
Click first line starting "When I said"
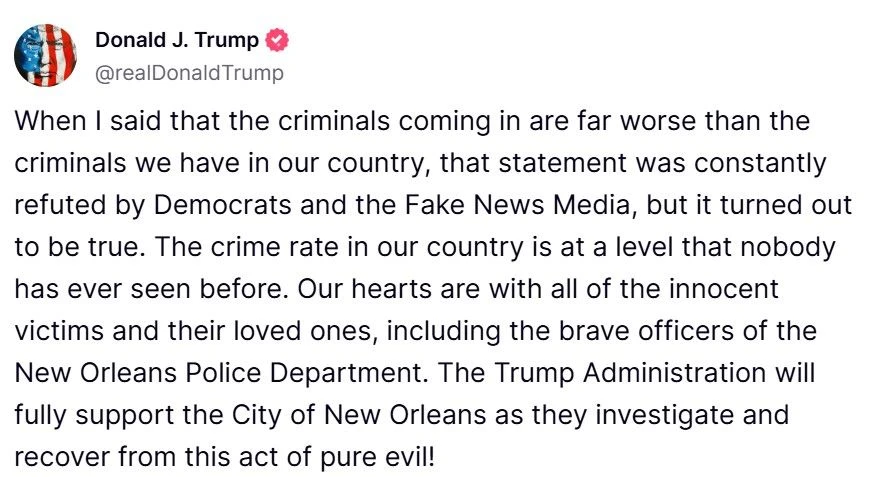click(x=412, y=121)
